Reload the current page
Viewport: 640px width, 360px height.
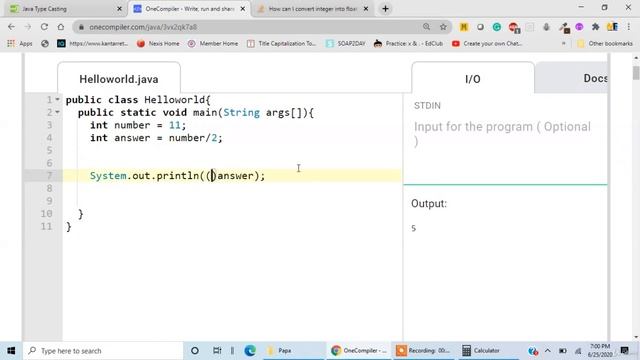tap(44, 27)
